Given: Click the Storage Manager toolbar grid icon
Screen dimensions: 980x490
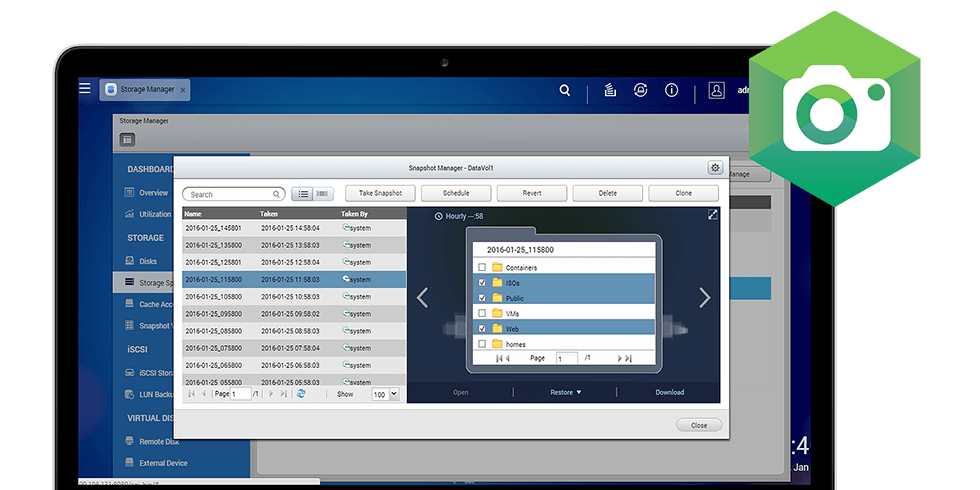Looking at the screenshot, I should pyautogui.click(x=127, y=140).
